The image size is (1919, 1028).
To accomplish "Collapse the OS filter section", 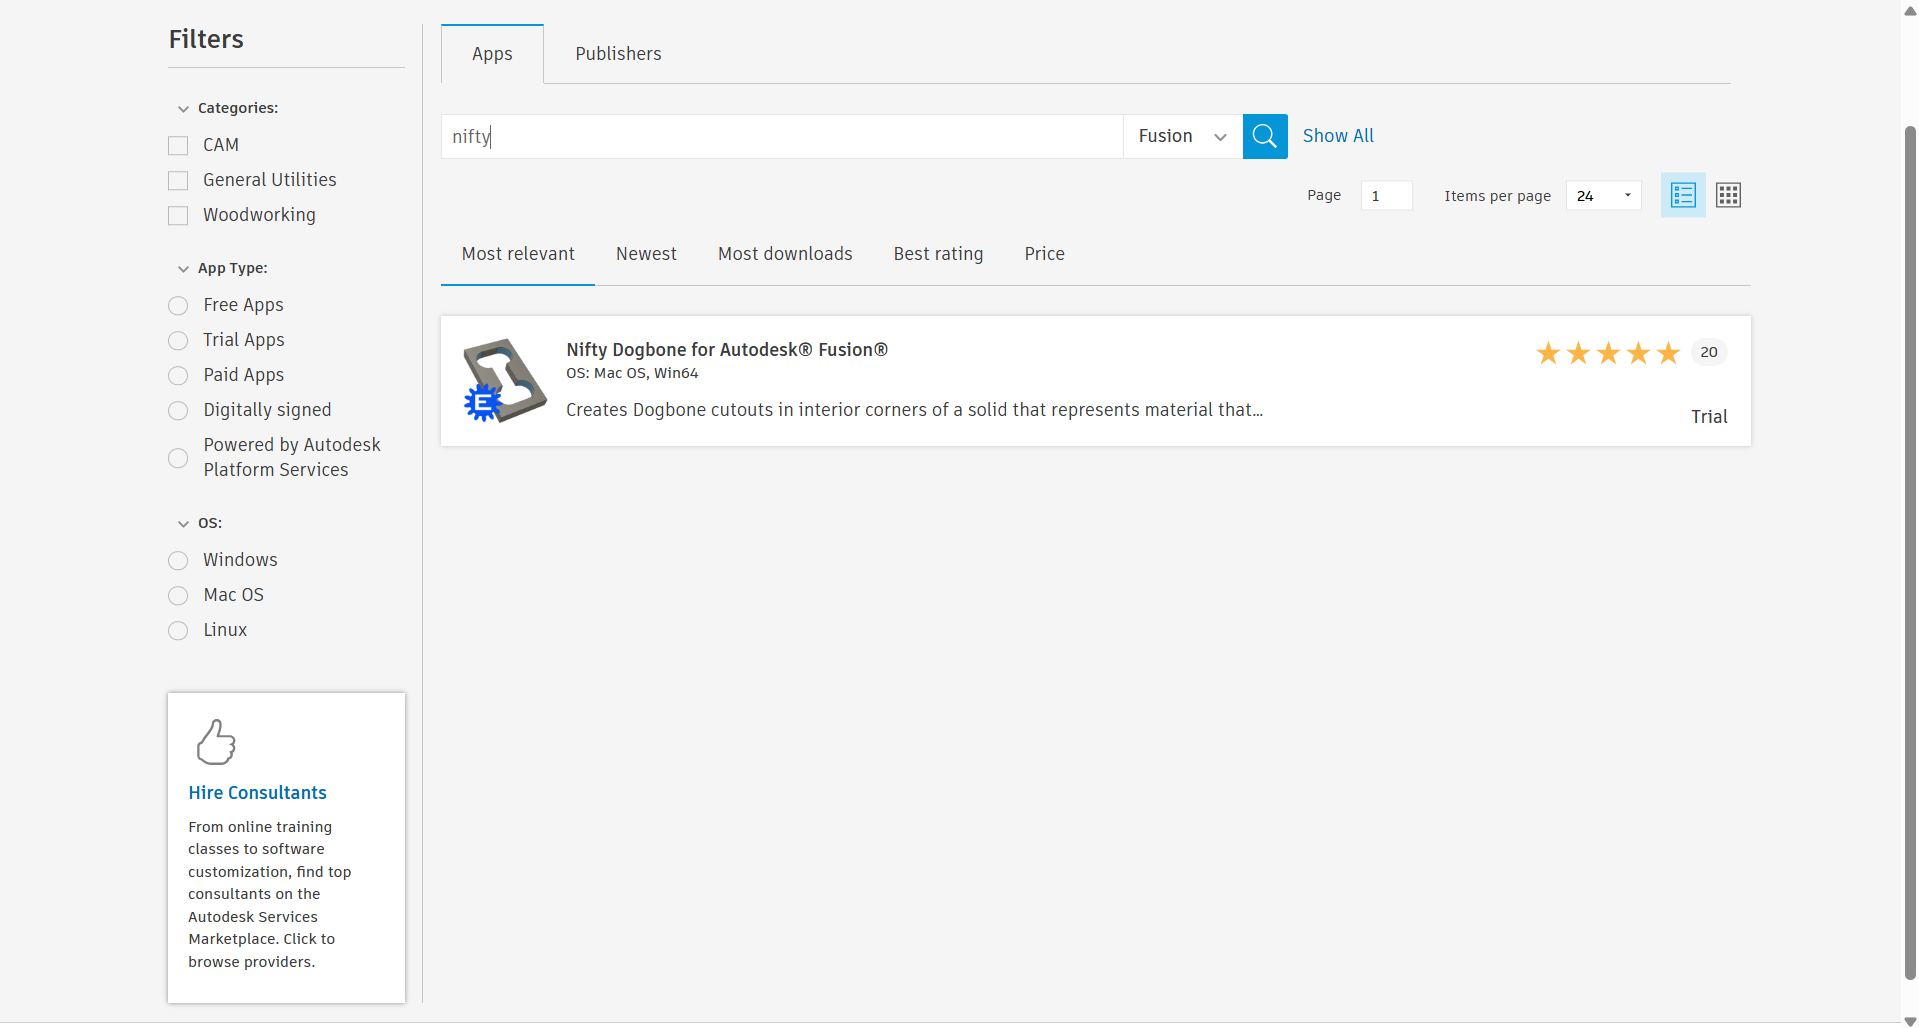I will [x=183, y=523].
